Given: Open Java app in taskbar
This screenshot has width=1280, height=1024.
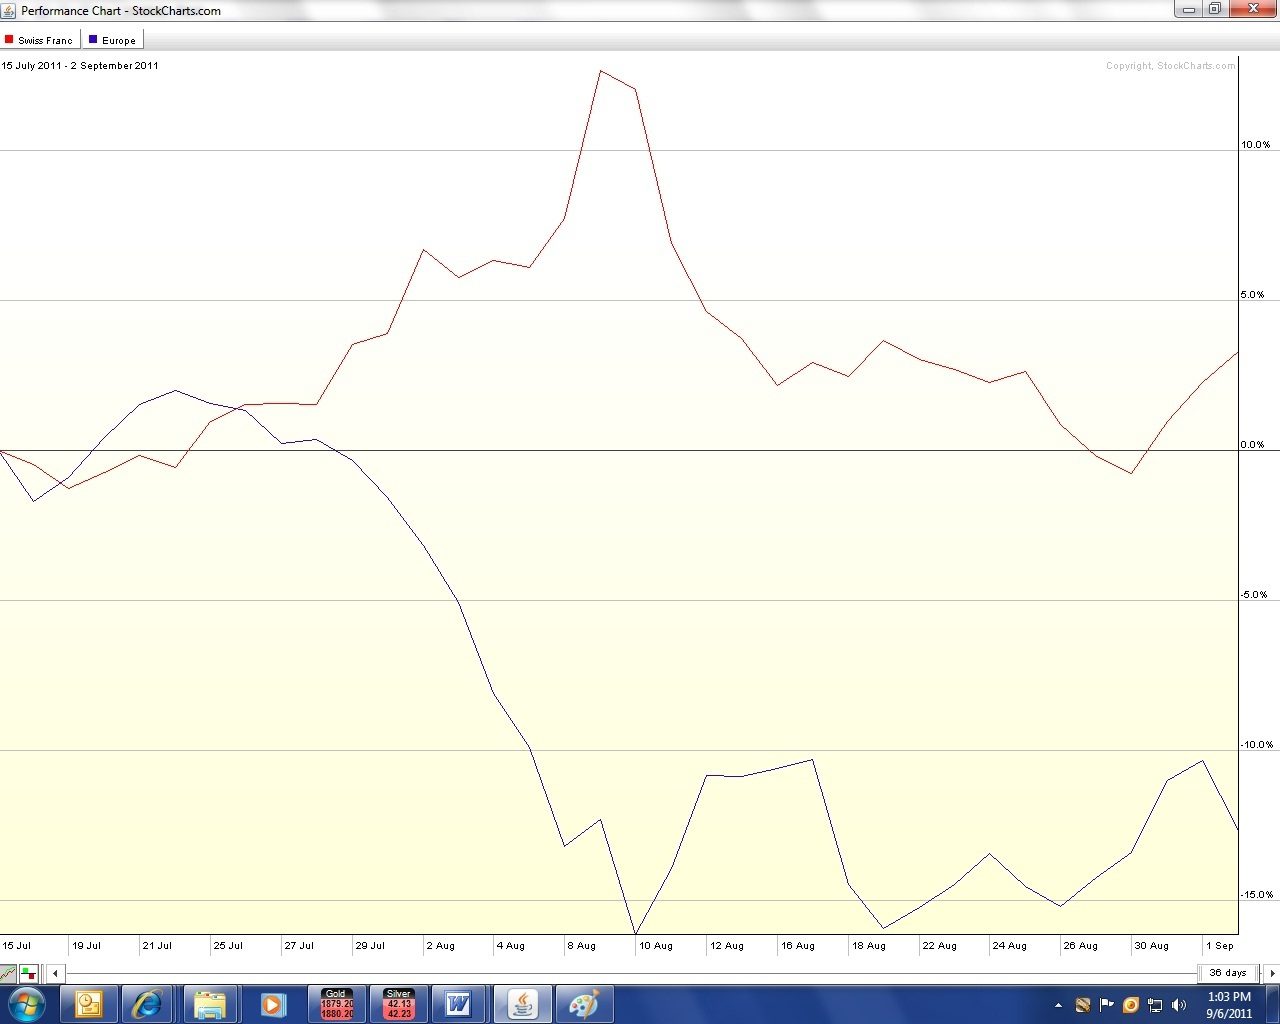Looking at the screenshot, I should pos(521,1004).
